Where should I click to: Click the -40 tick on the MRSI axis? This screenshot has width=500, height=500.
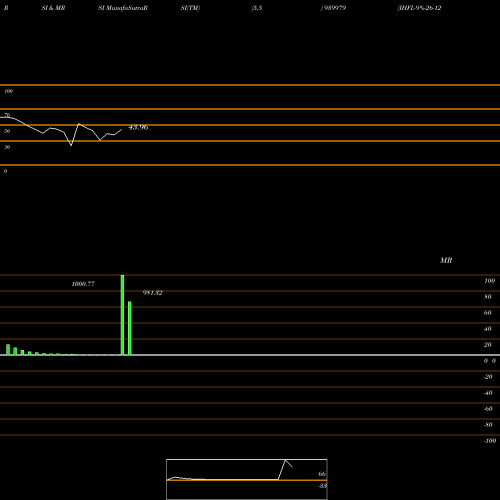pyautogui.click(x=488, y=393)
